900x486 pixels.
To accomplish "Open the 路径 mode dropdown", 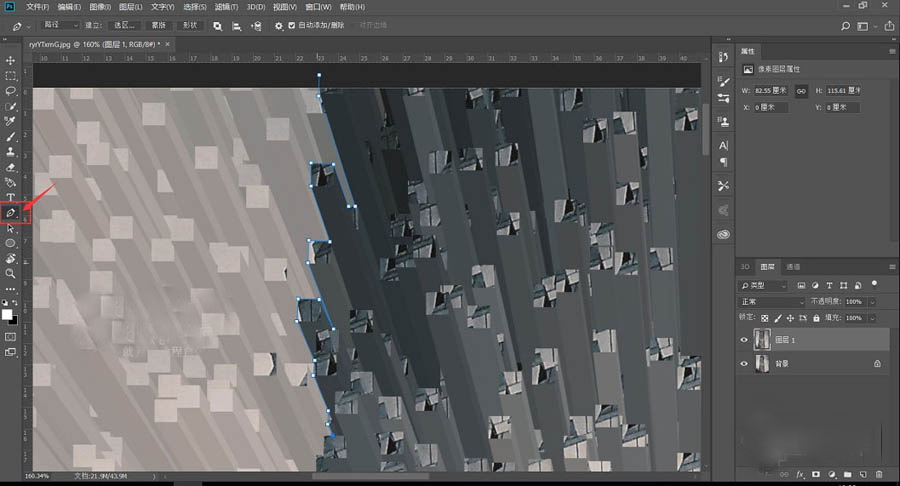I will [62, 25].
